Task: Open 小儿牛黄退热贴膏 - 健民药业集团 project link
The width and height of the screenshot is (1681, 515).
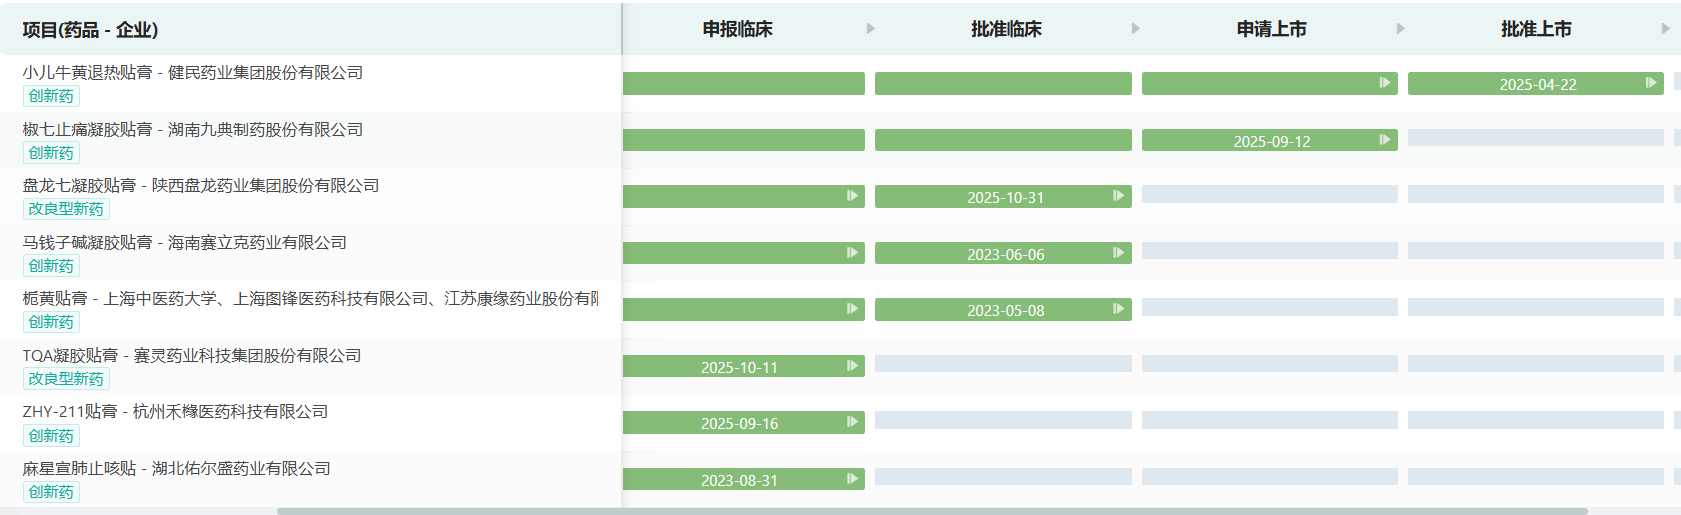Action: [193, 72]
